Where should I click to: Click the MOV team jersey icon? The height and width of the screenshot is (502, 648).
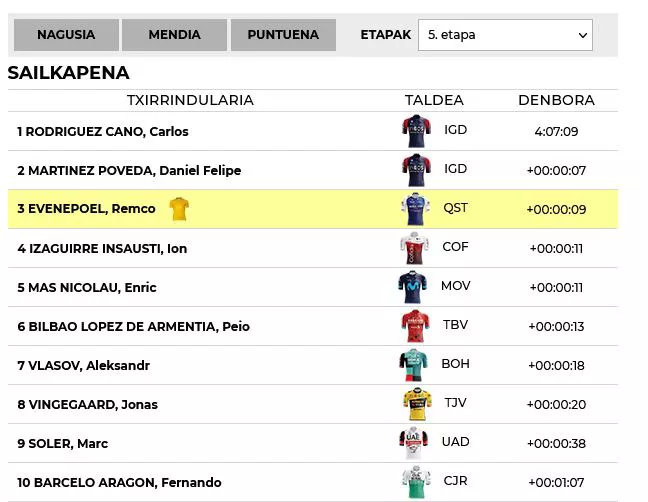(x=415, y=287)
